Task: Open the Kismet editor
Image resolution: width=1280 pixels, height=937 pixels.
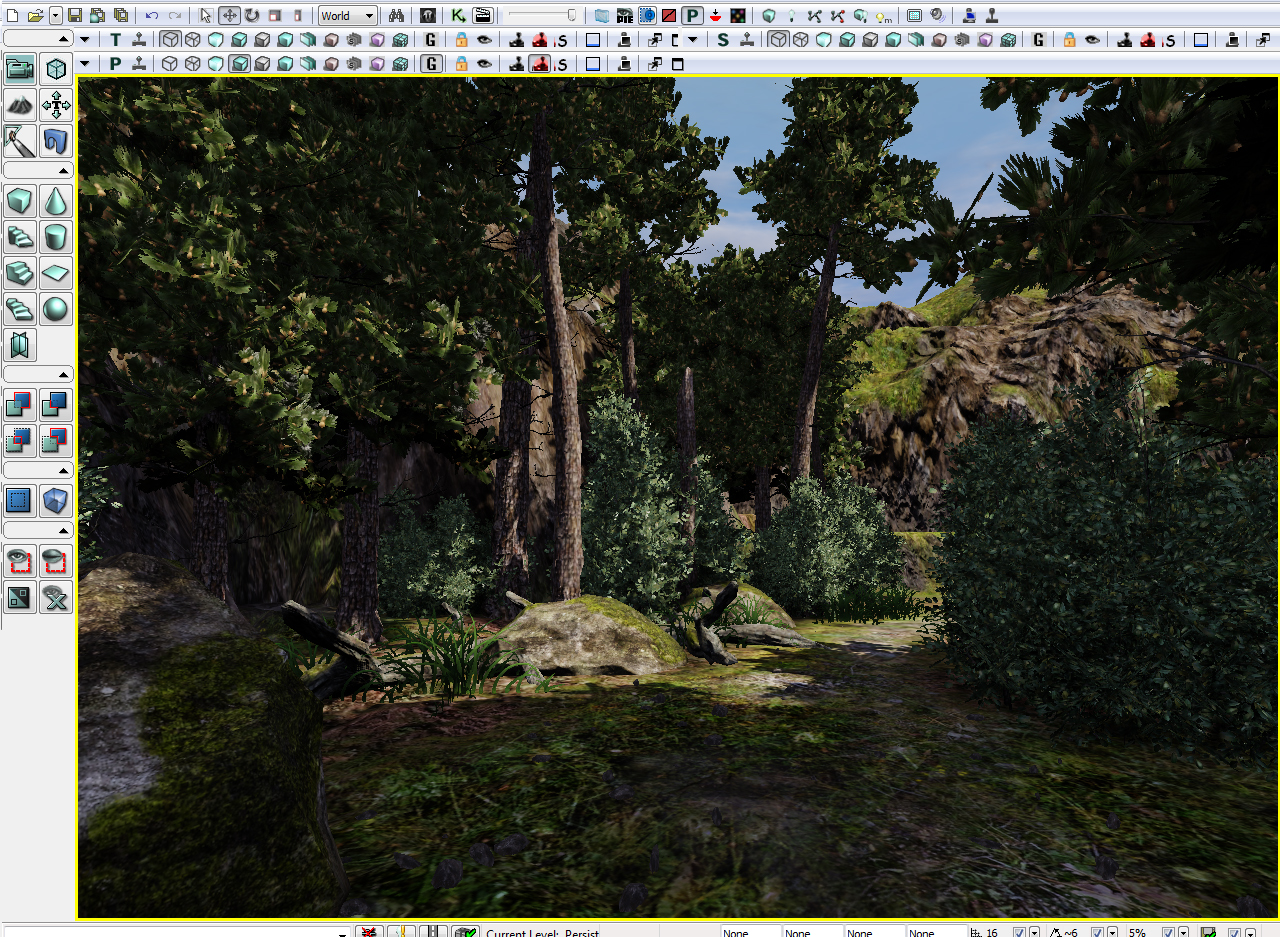Action: pyautogui.click(x=457, y=15)
